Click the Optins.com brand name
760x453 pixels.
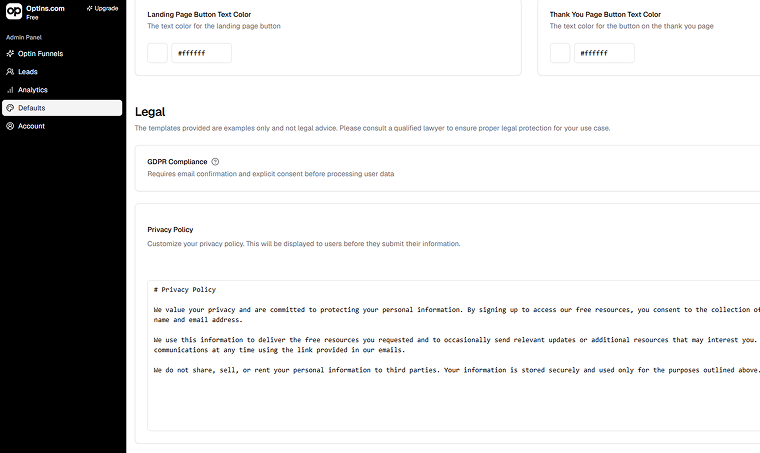coord(46,8)
